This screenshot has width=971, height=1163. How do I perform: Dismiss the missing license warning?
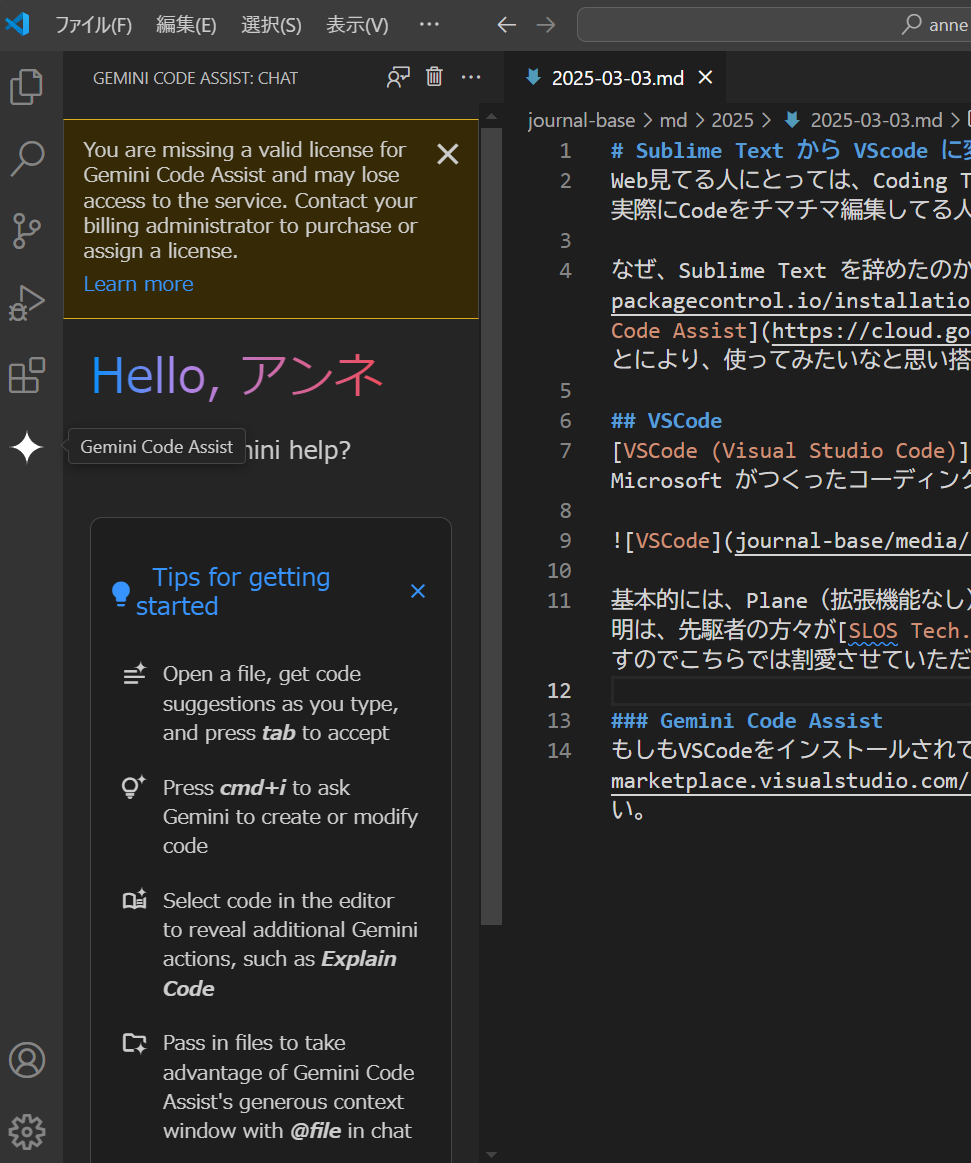coord(447,154)
